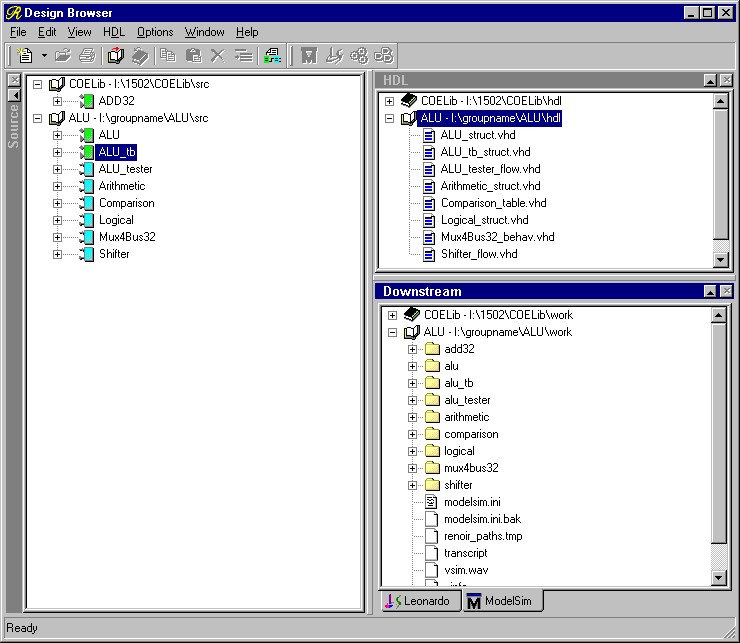Viewport: 740px width, 643px height.
Task: Click the ALU_struct.vhd file icon
Action: pyautogui.click(x=429, y=135)
